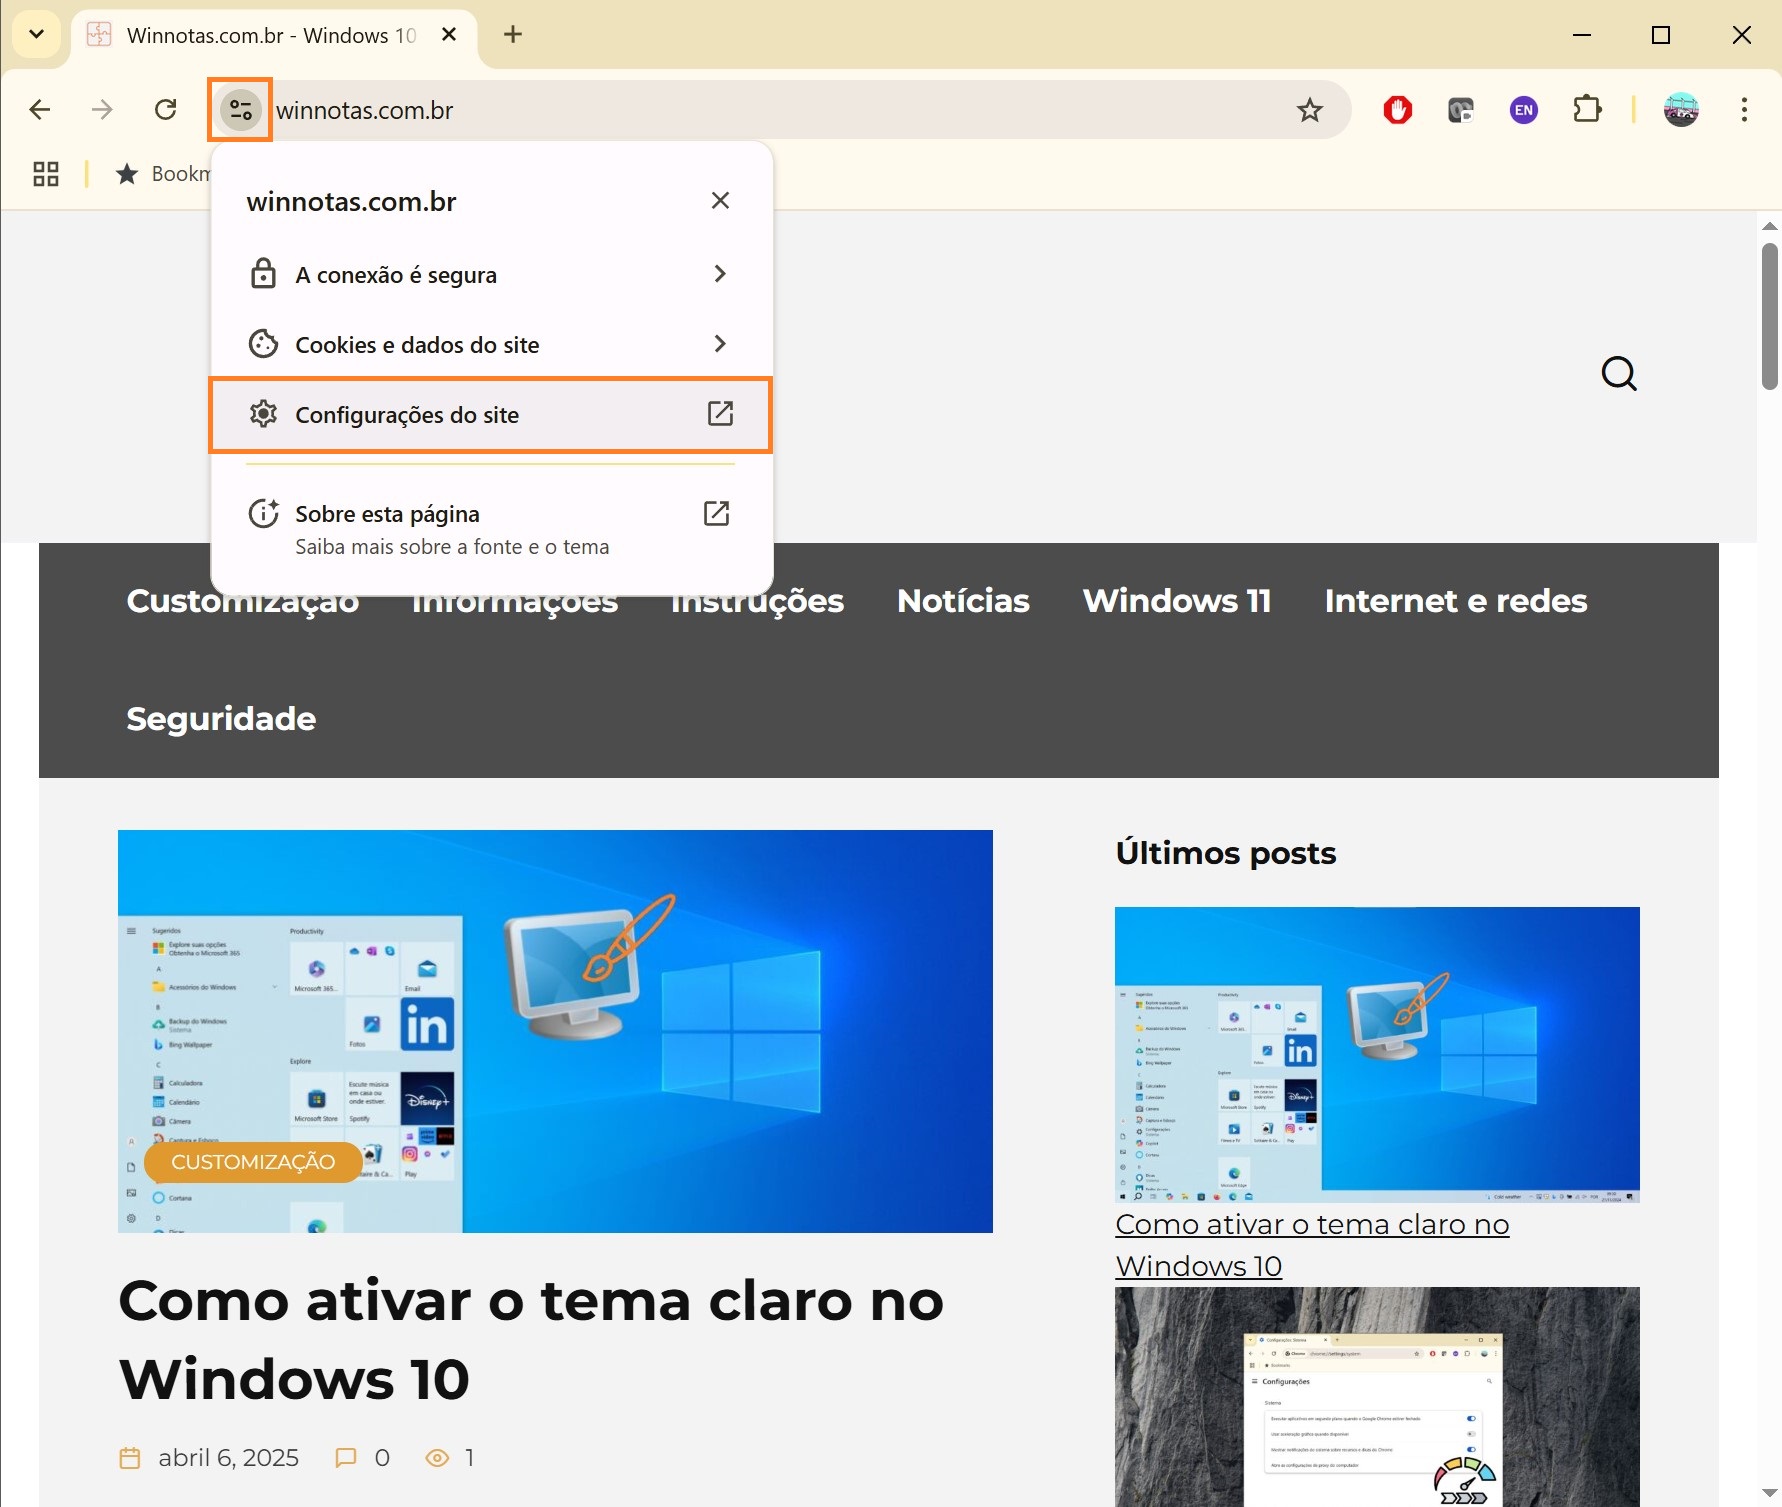Click the website search magnifier icon
Image resolution: width=1782 pixels, height=1507 pixels.
1619,374
